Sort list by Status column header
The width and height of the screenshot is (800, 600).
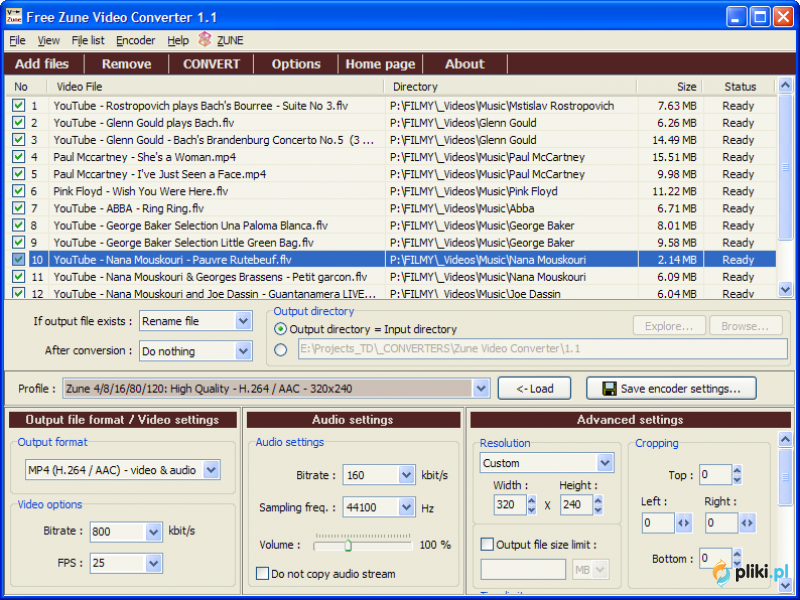pos(739,86)
